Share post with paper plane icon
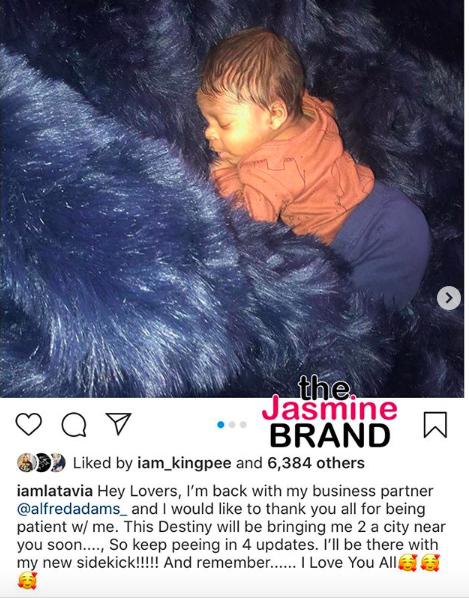Image resolution: width=469 pixels, height=598 pixels. coord(119,424)
